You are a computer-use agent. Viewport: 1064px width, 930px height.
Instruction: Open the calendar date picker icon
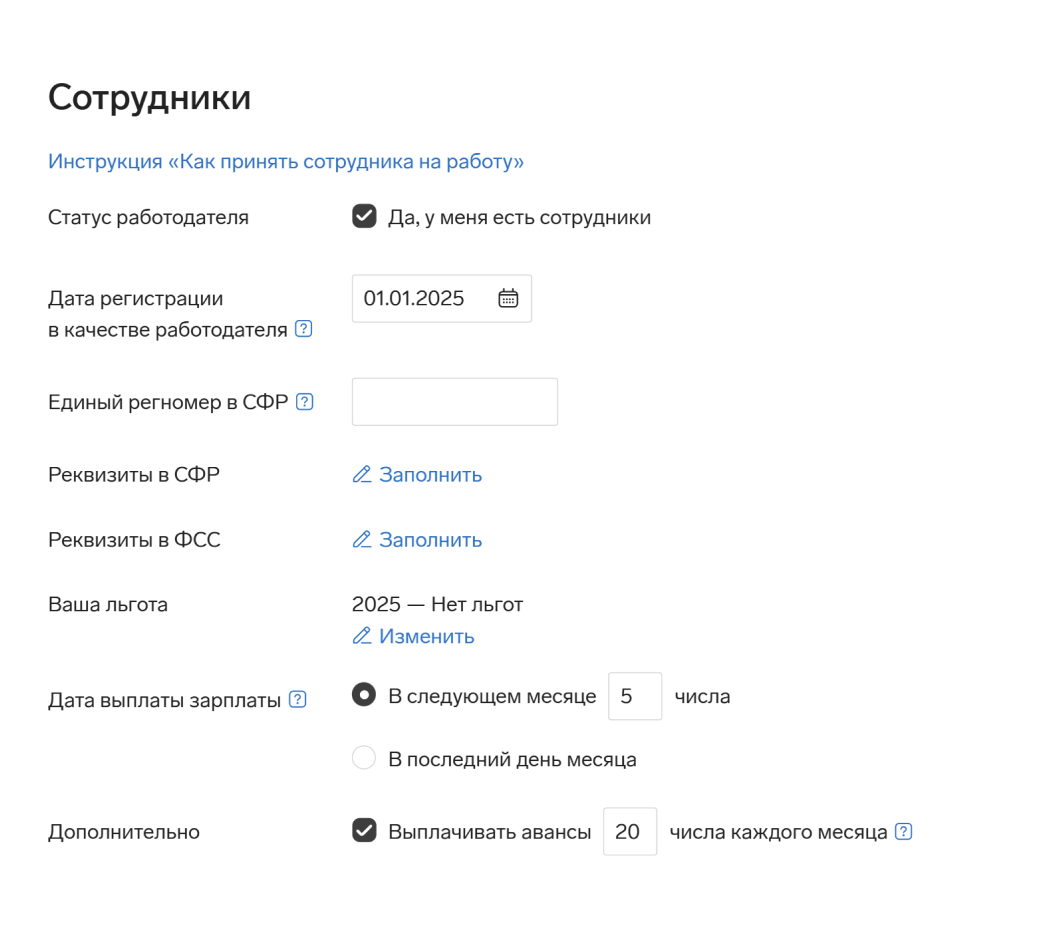click(x=508, y=298)
